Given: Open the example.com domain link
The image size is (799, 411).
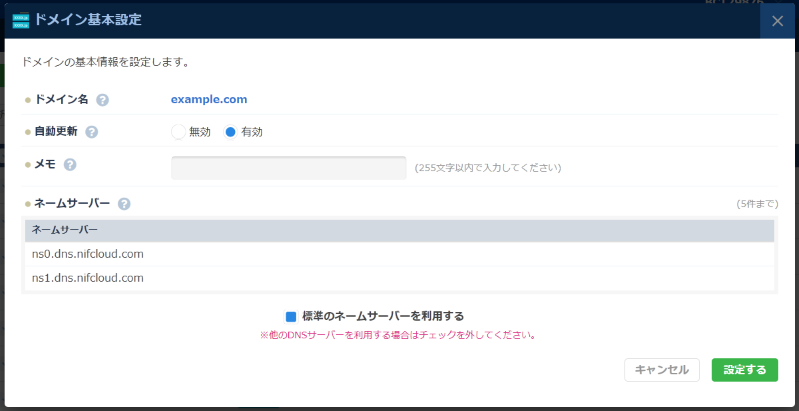Looking at the screenshot, I should 209,99.
